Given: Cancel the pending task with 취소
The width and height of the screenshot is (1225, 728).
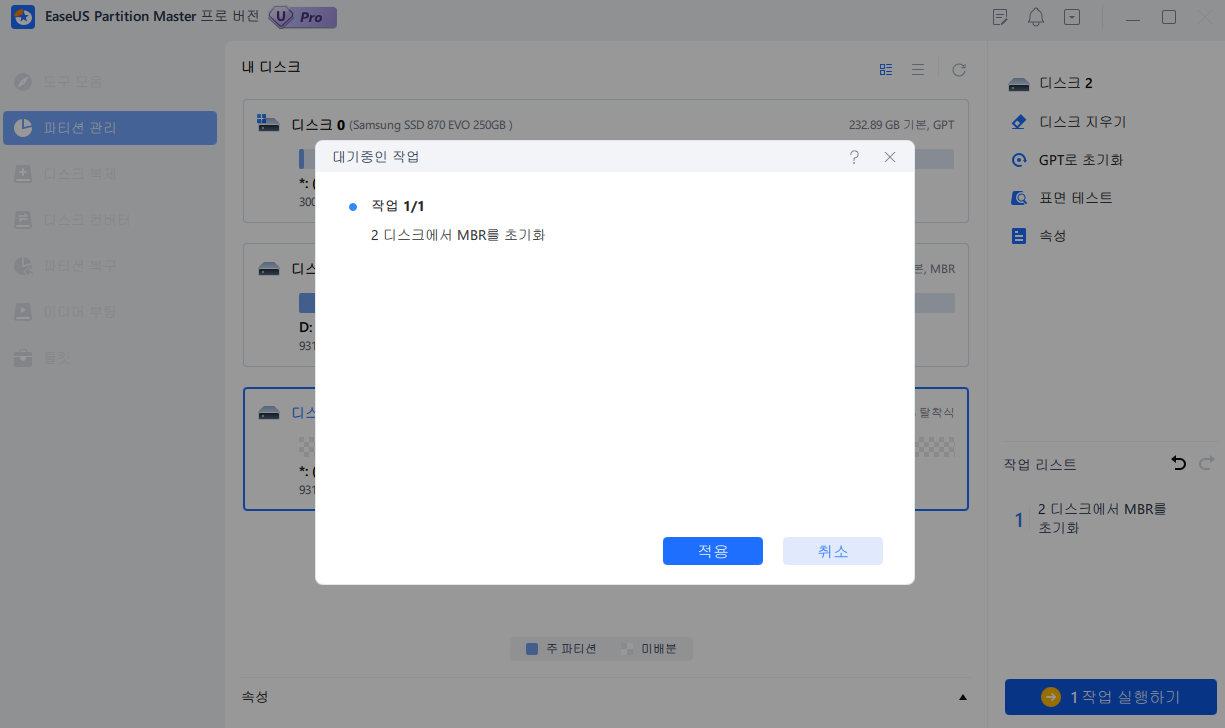Looking at the screenshot, I should click(832, 550).
